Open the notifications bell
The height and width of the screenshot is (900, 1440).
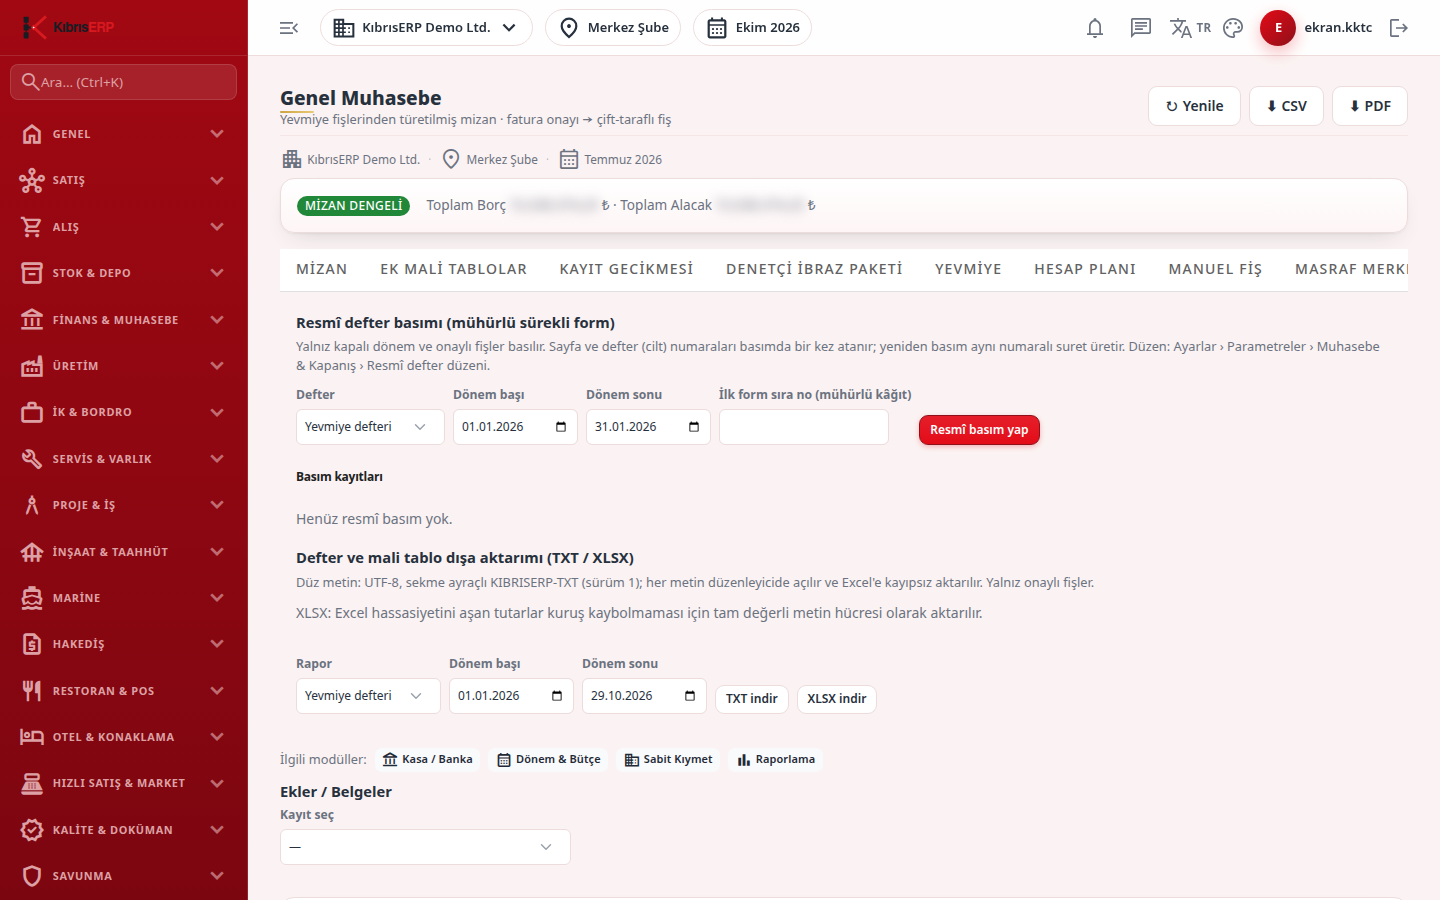[x=1095, y=28]
